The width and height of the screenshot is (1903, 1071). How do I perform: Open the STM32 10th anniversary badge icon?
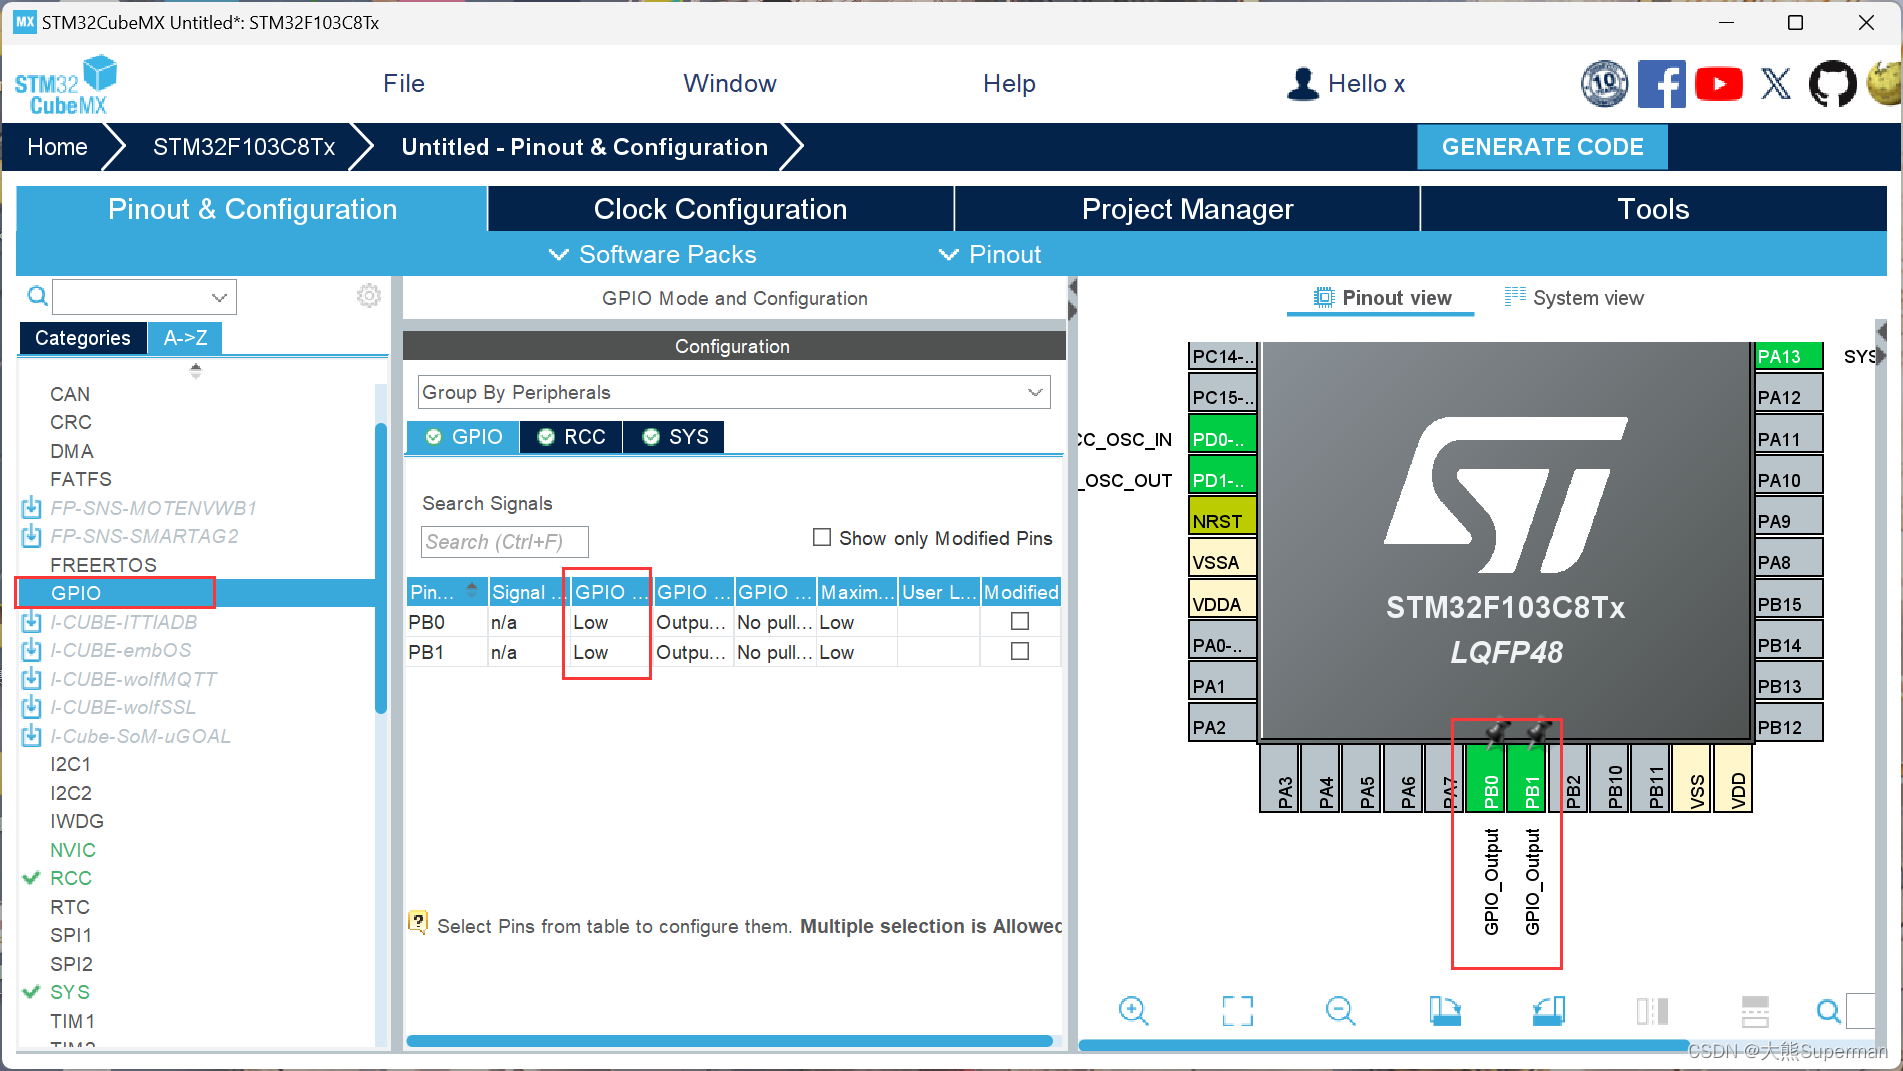[x=1604, y=84]
